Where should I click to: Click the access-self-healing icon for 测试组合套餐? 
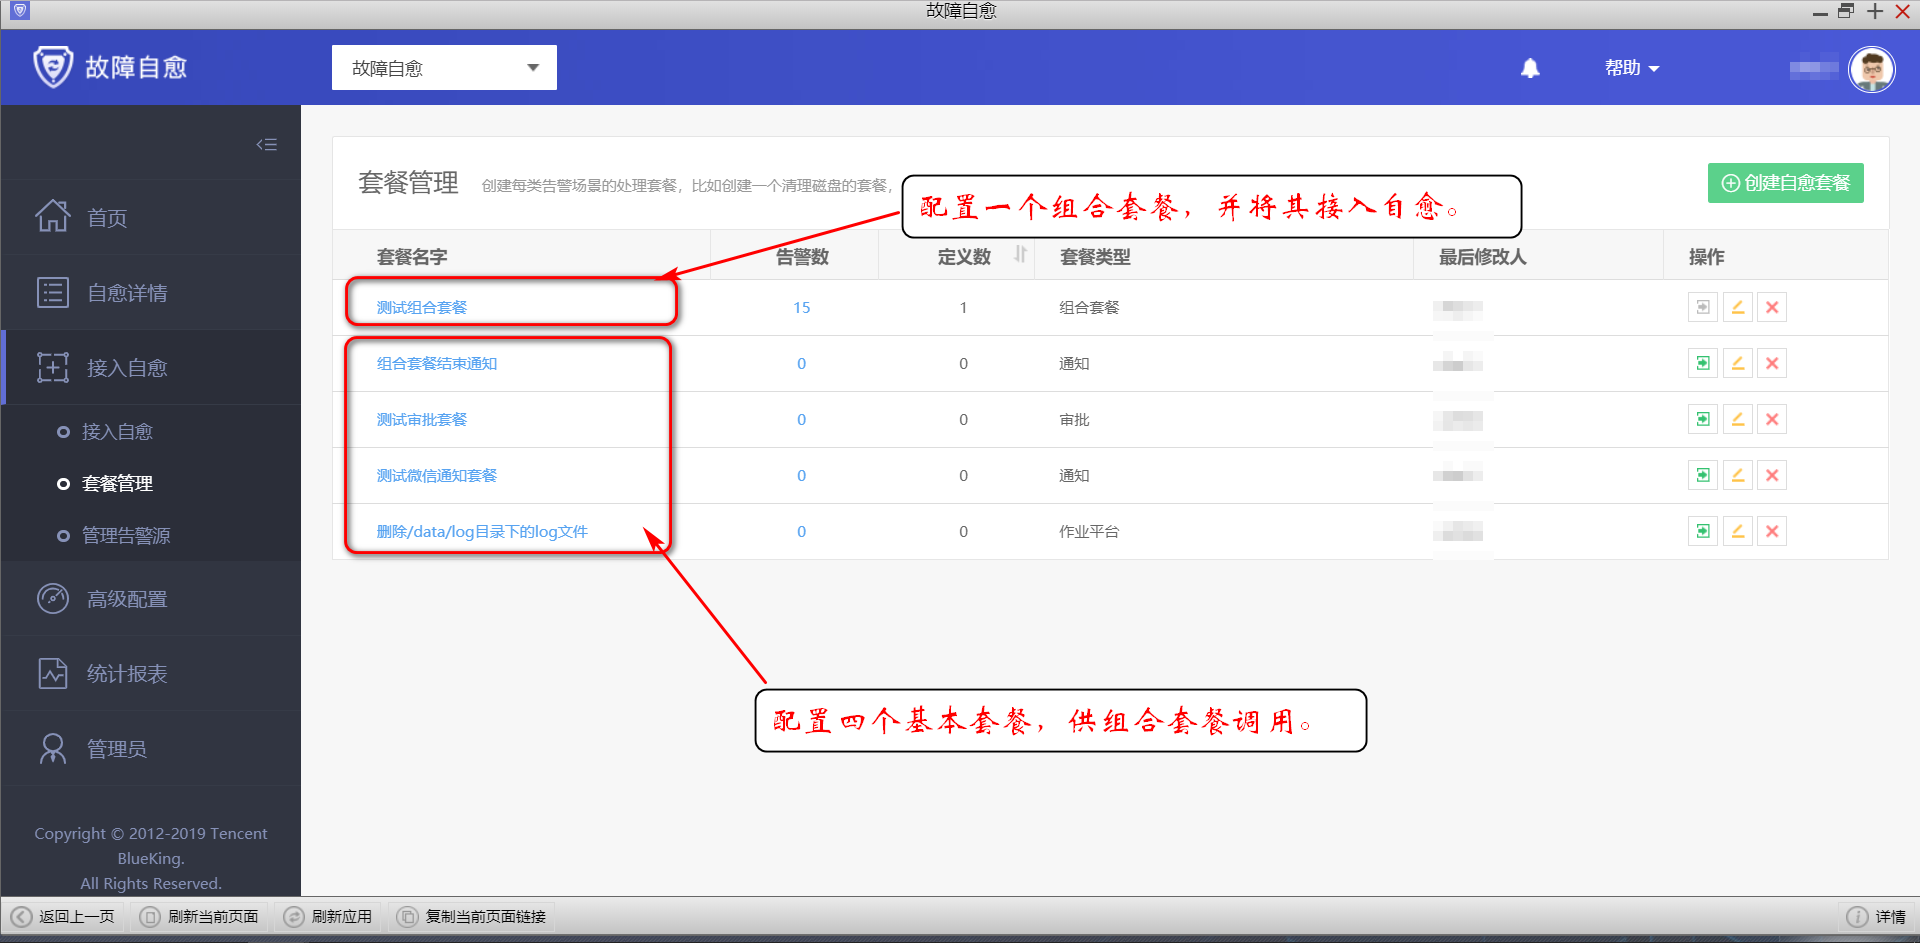coord(1702,307)
